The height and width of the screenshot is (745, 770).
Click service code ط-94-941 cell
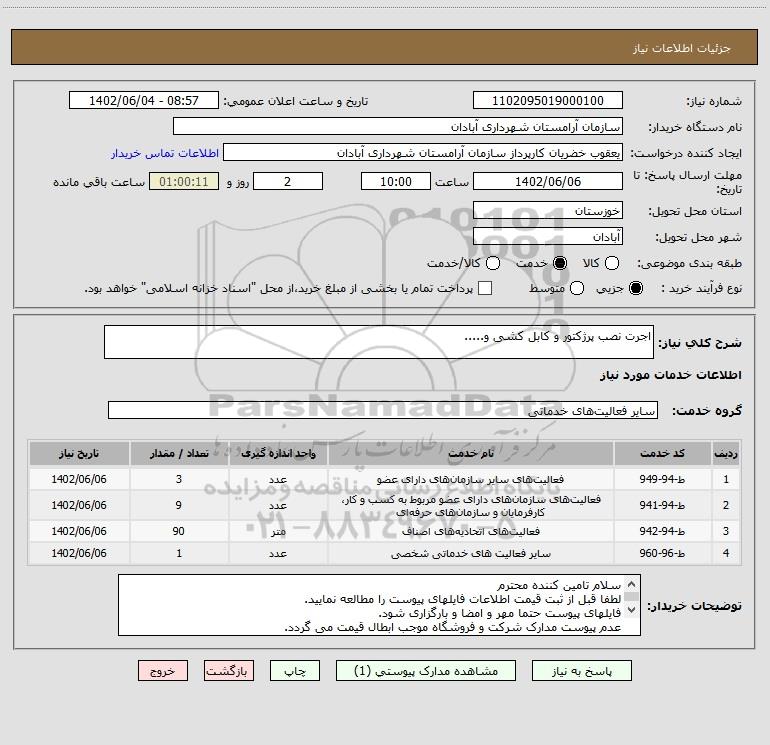(662, 505)
